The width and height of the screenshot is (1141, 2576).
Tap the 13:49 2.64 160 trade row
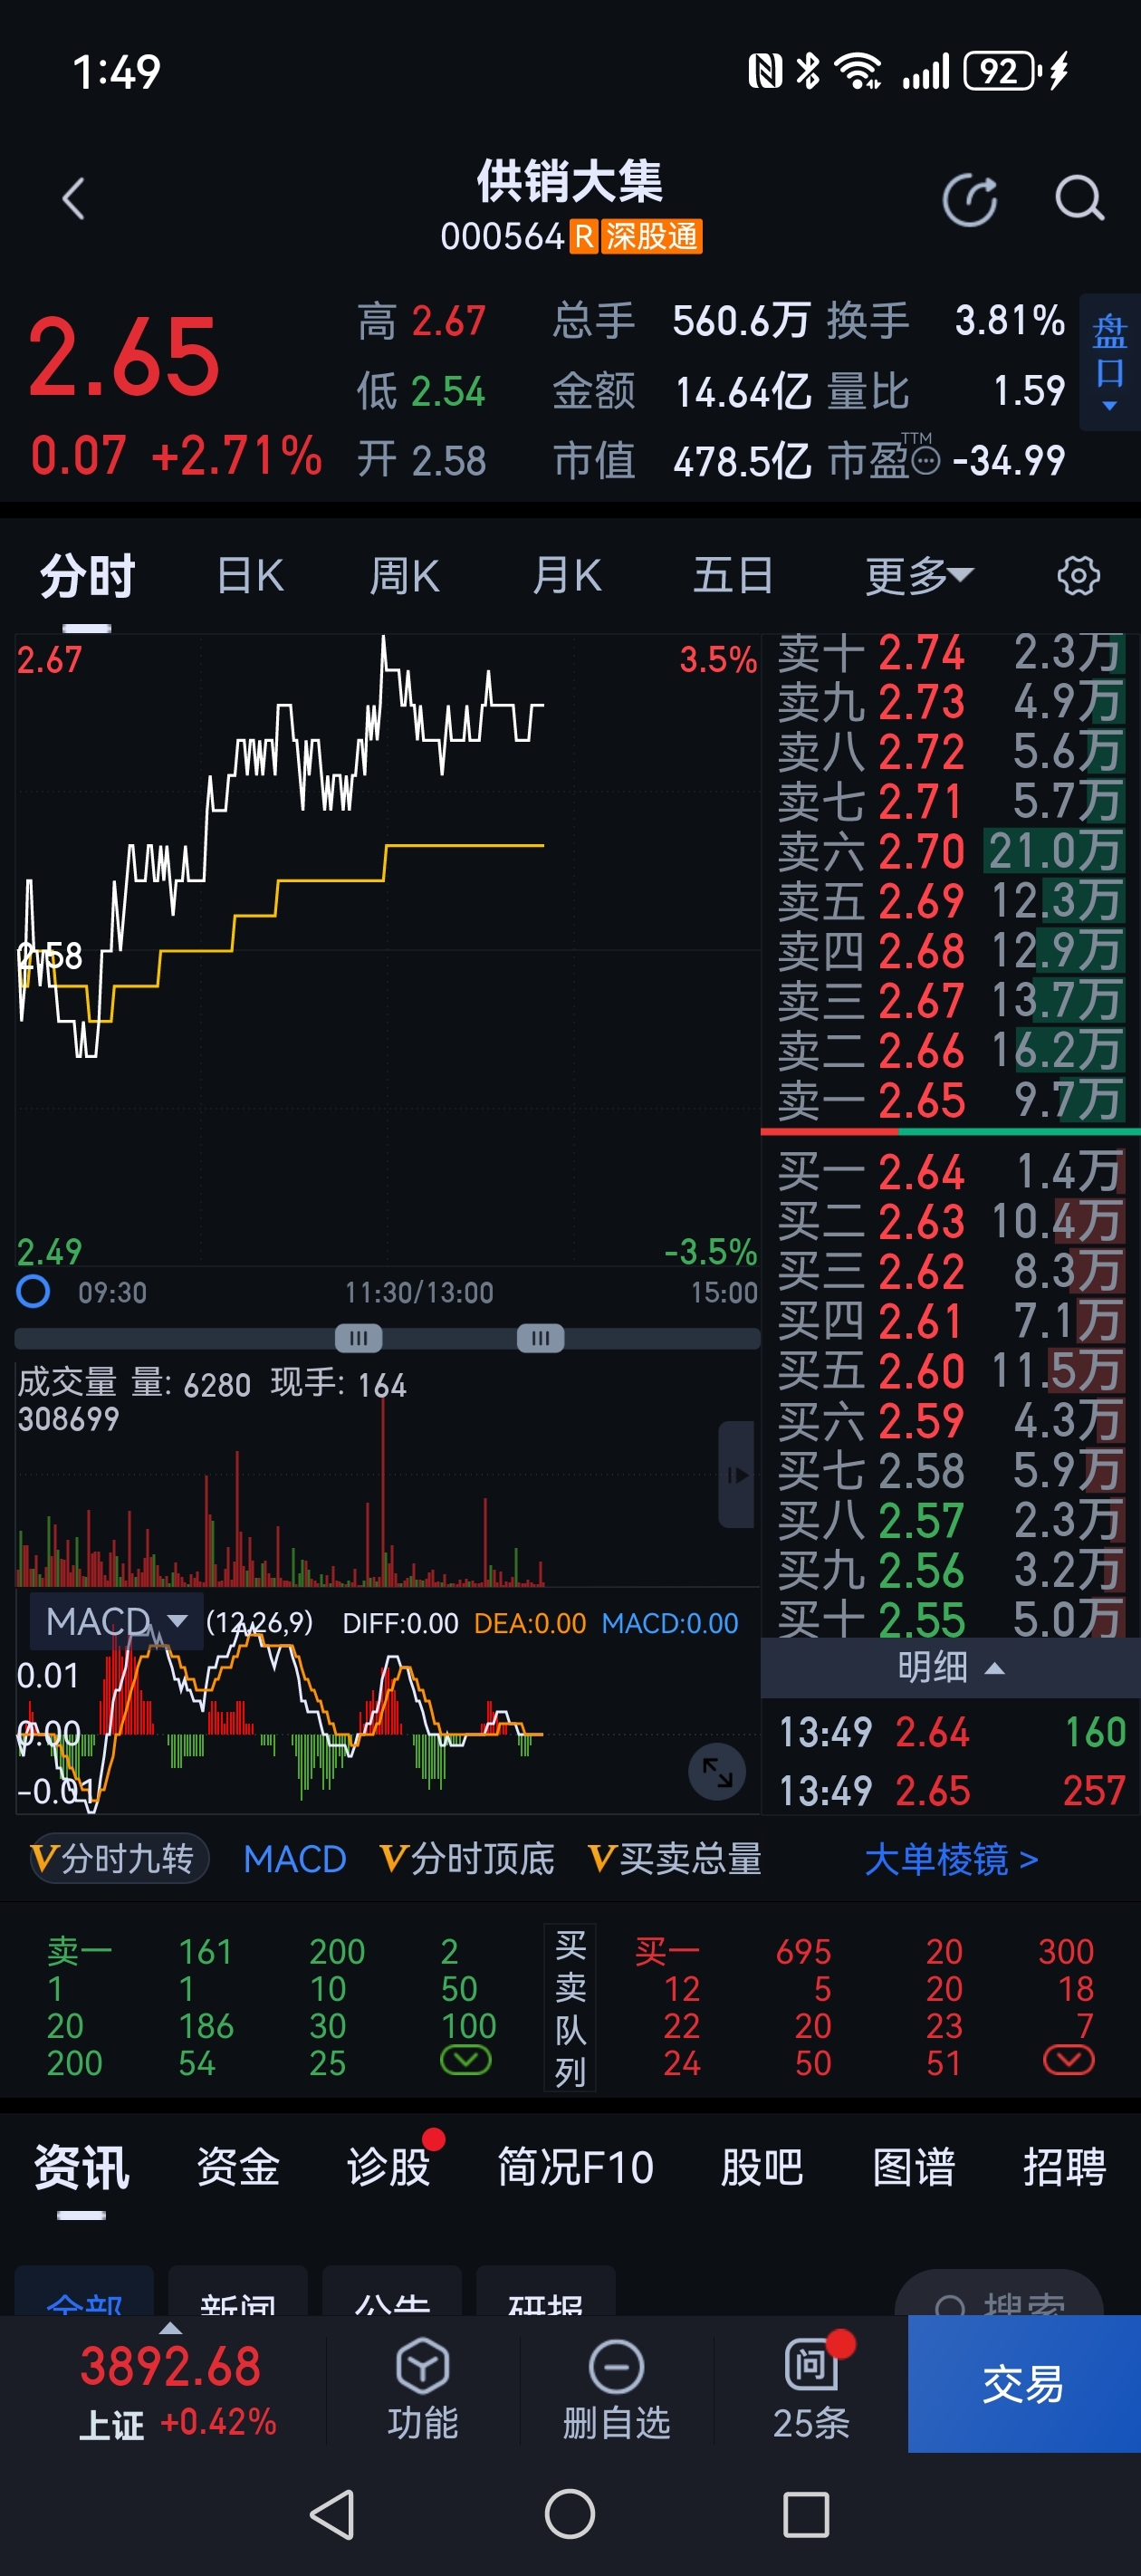(951, 1732)
